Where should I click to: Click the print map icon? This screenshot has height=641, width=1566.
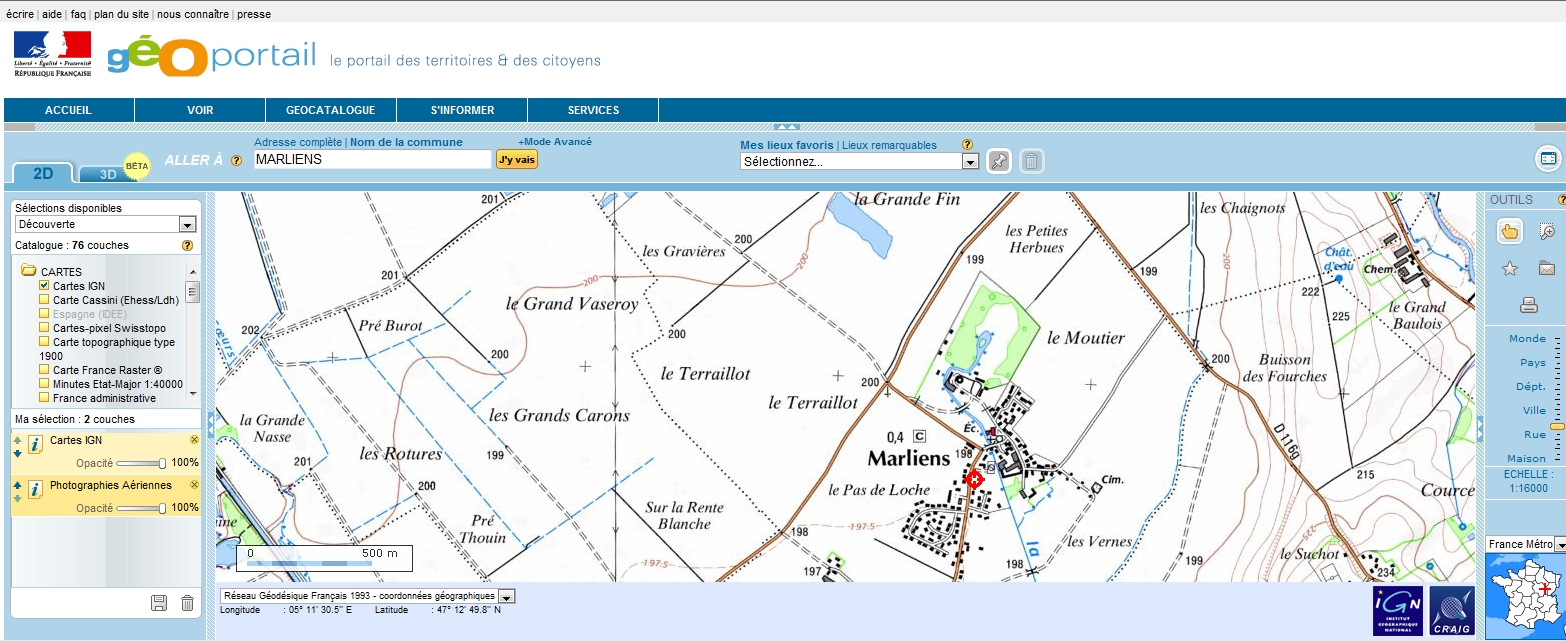coord(1528,305)
